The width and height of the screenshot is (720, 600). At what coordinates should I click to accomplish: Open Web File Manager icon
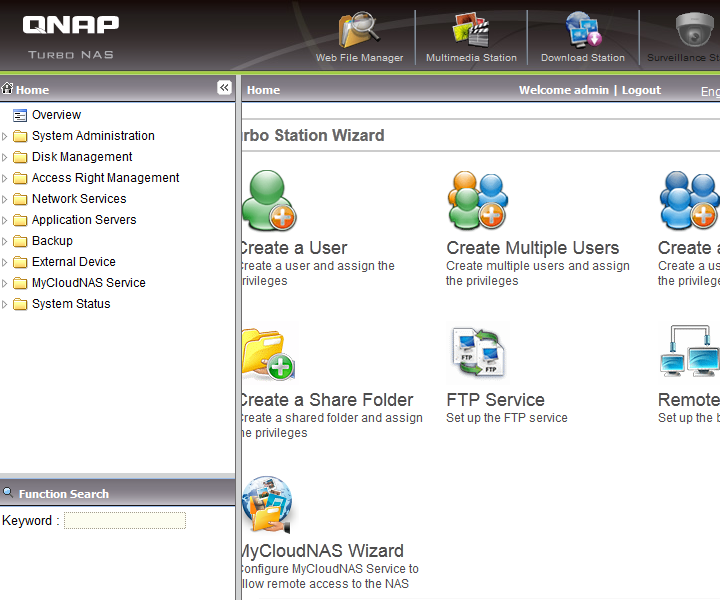[x=359, y=32]
